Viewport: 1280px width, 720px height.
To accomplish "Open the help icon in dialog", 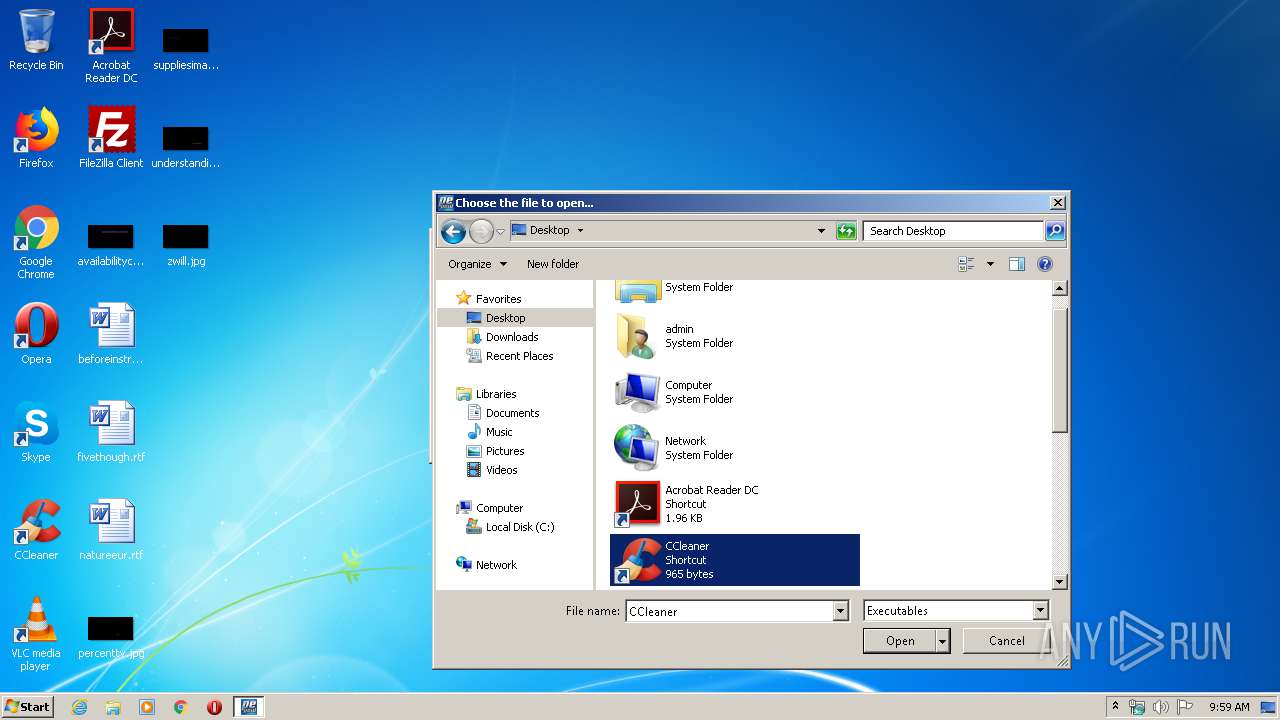I will pos(1045,264).
